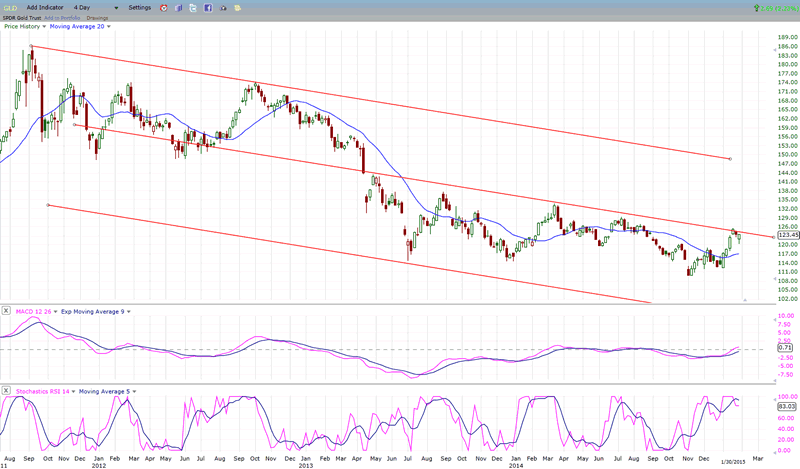Image resolution: width=800 pixels, height=469 pixels.
Task: Click the yellow note icon in the toolbar
Action: pos(238,7)
